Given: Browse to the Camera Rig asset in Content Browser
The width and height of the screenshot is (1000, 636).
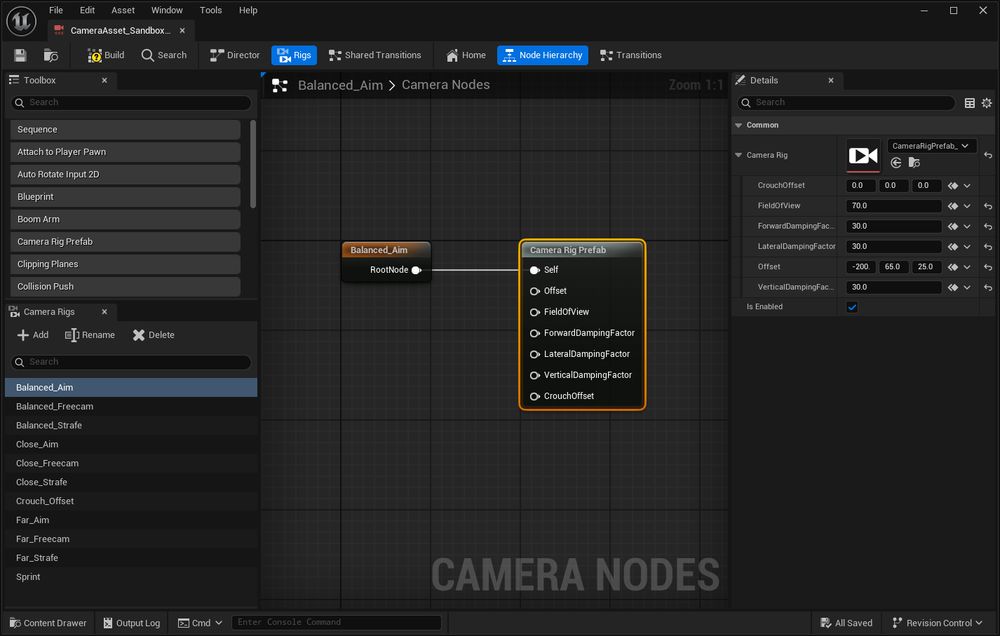Looking at the screenshot, I should (914, 163).
